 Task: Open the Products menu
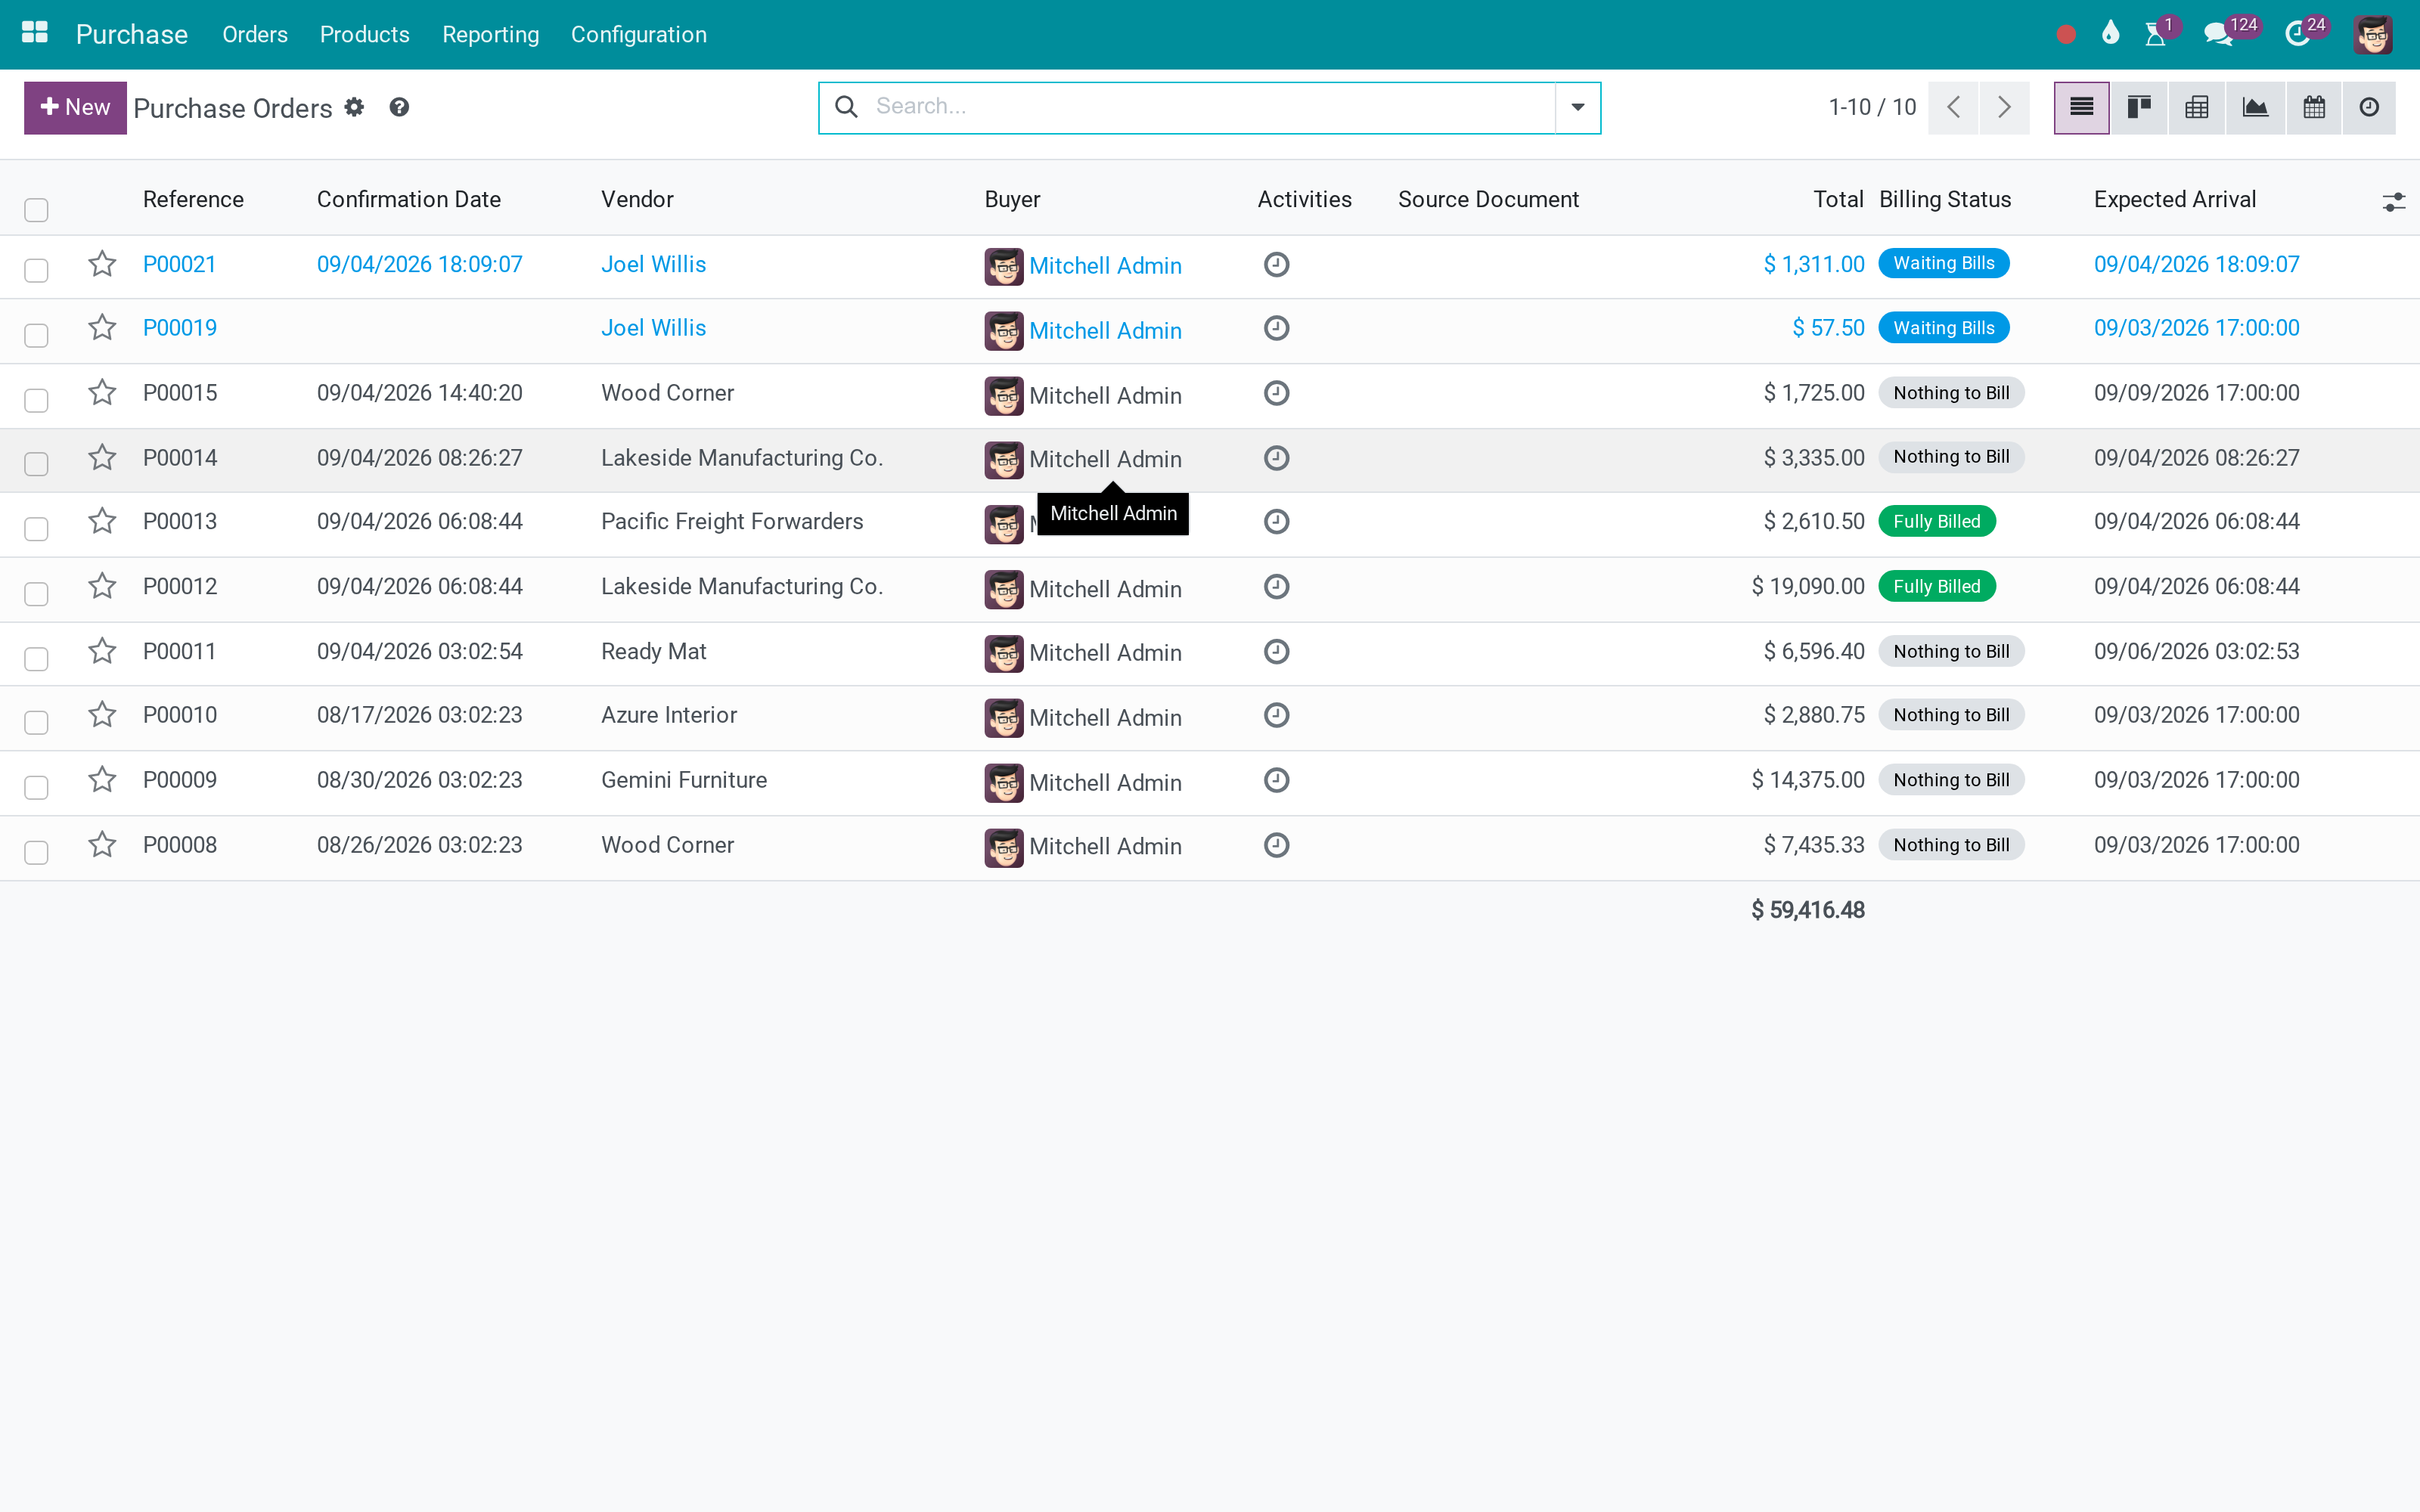point(364,34)
